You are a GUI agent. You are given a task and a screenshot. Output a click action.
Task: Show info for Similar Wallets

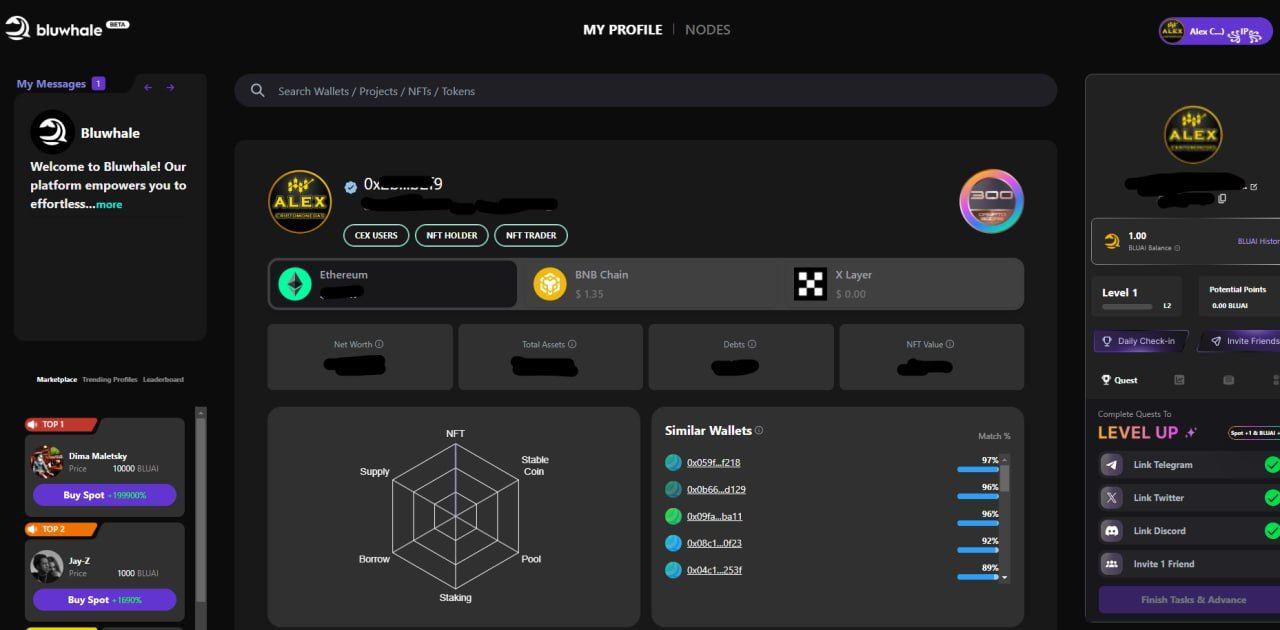coord(759,430)
